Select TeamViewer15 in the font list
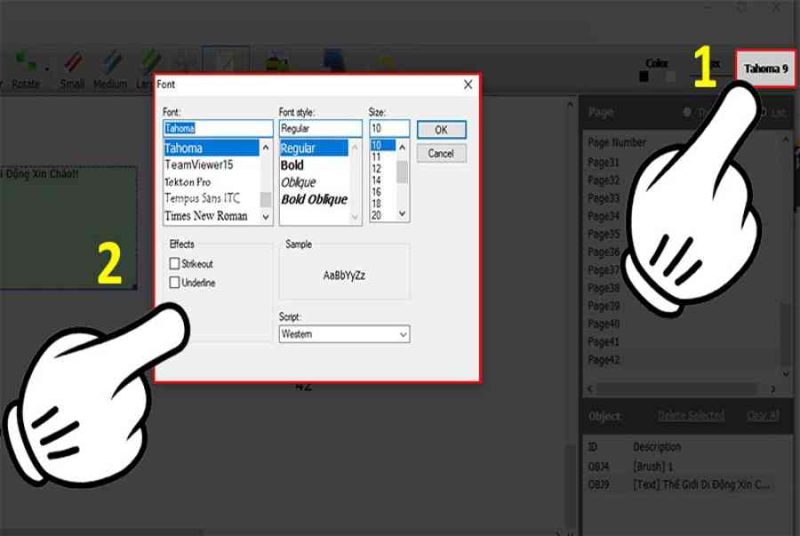Screen dimensions: 800x536 (x=211, y=165)
